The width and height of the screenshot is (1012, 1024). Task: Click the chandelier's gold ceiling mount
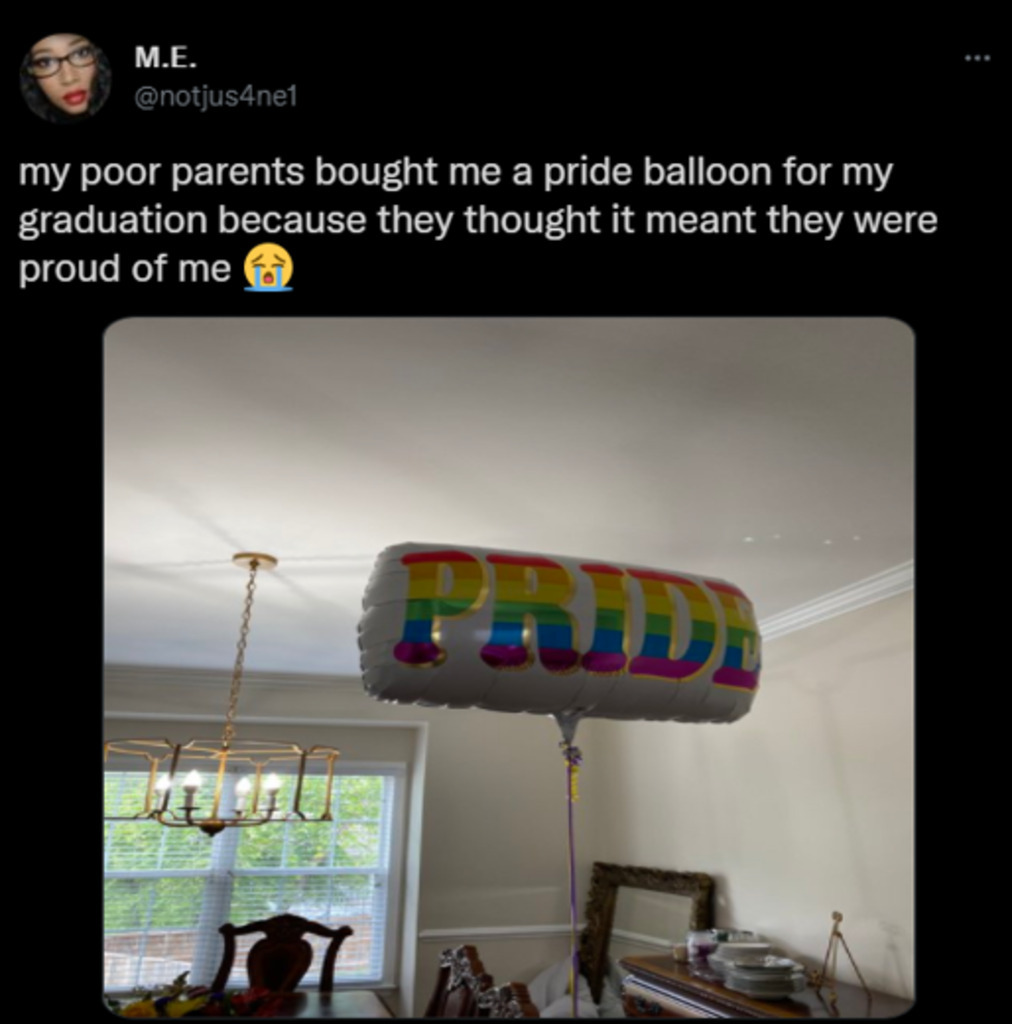[x=255, y=560]
